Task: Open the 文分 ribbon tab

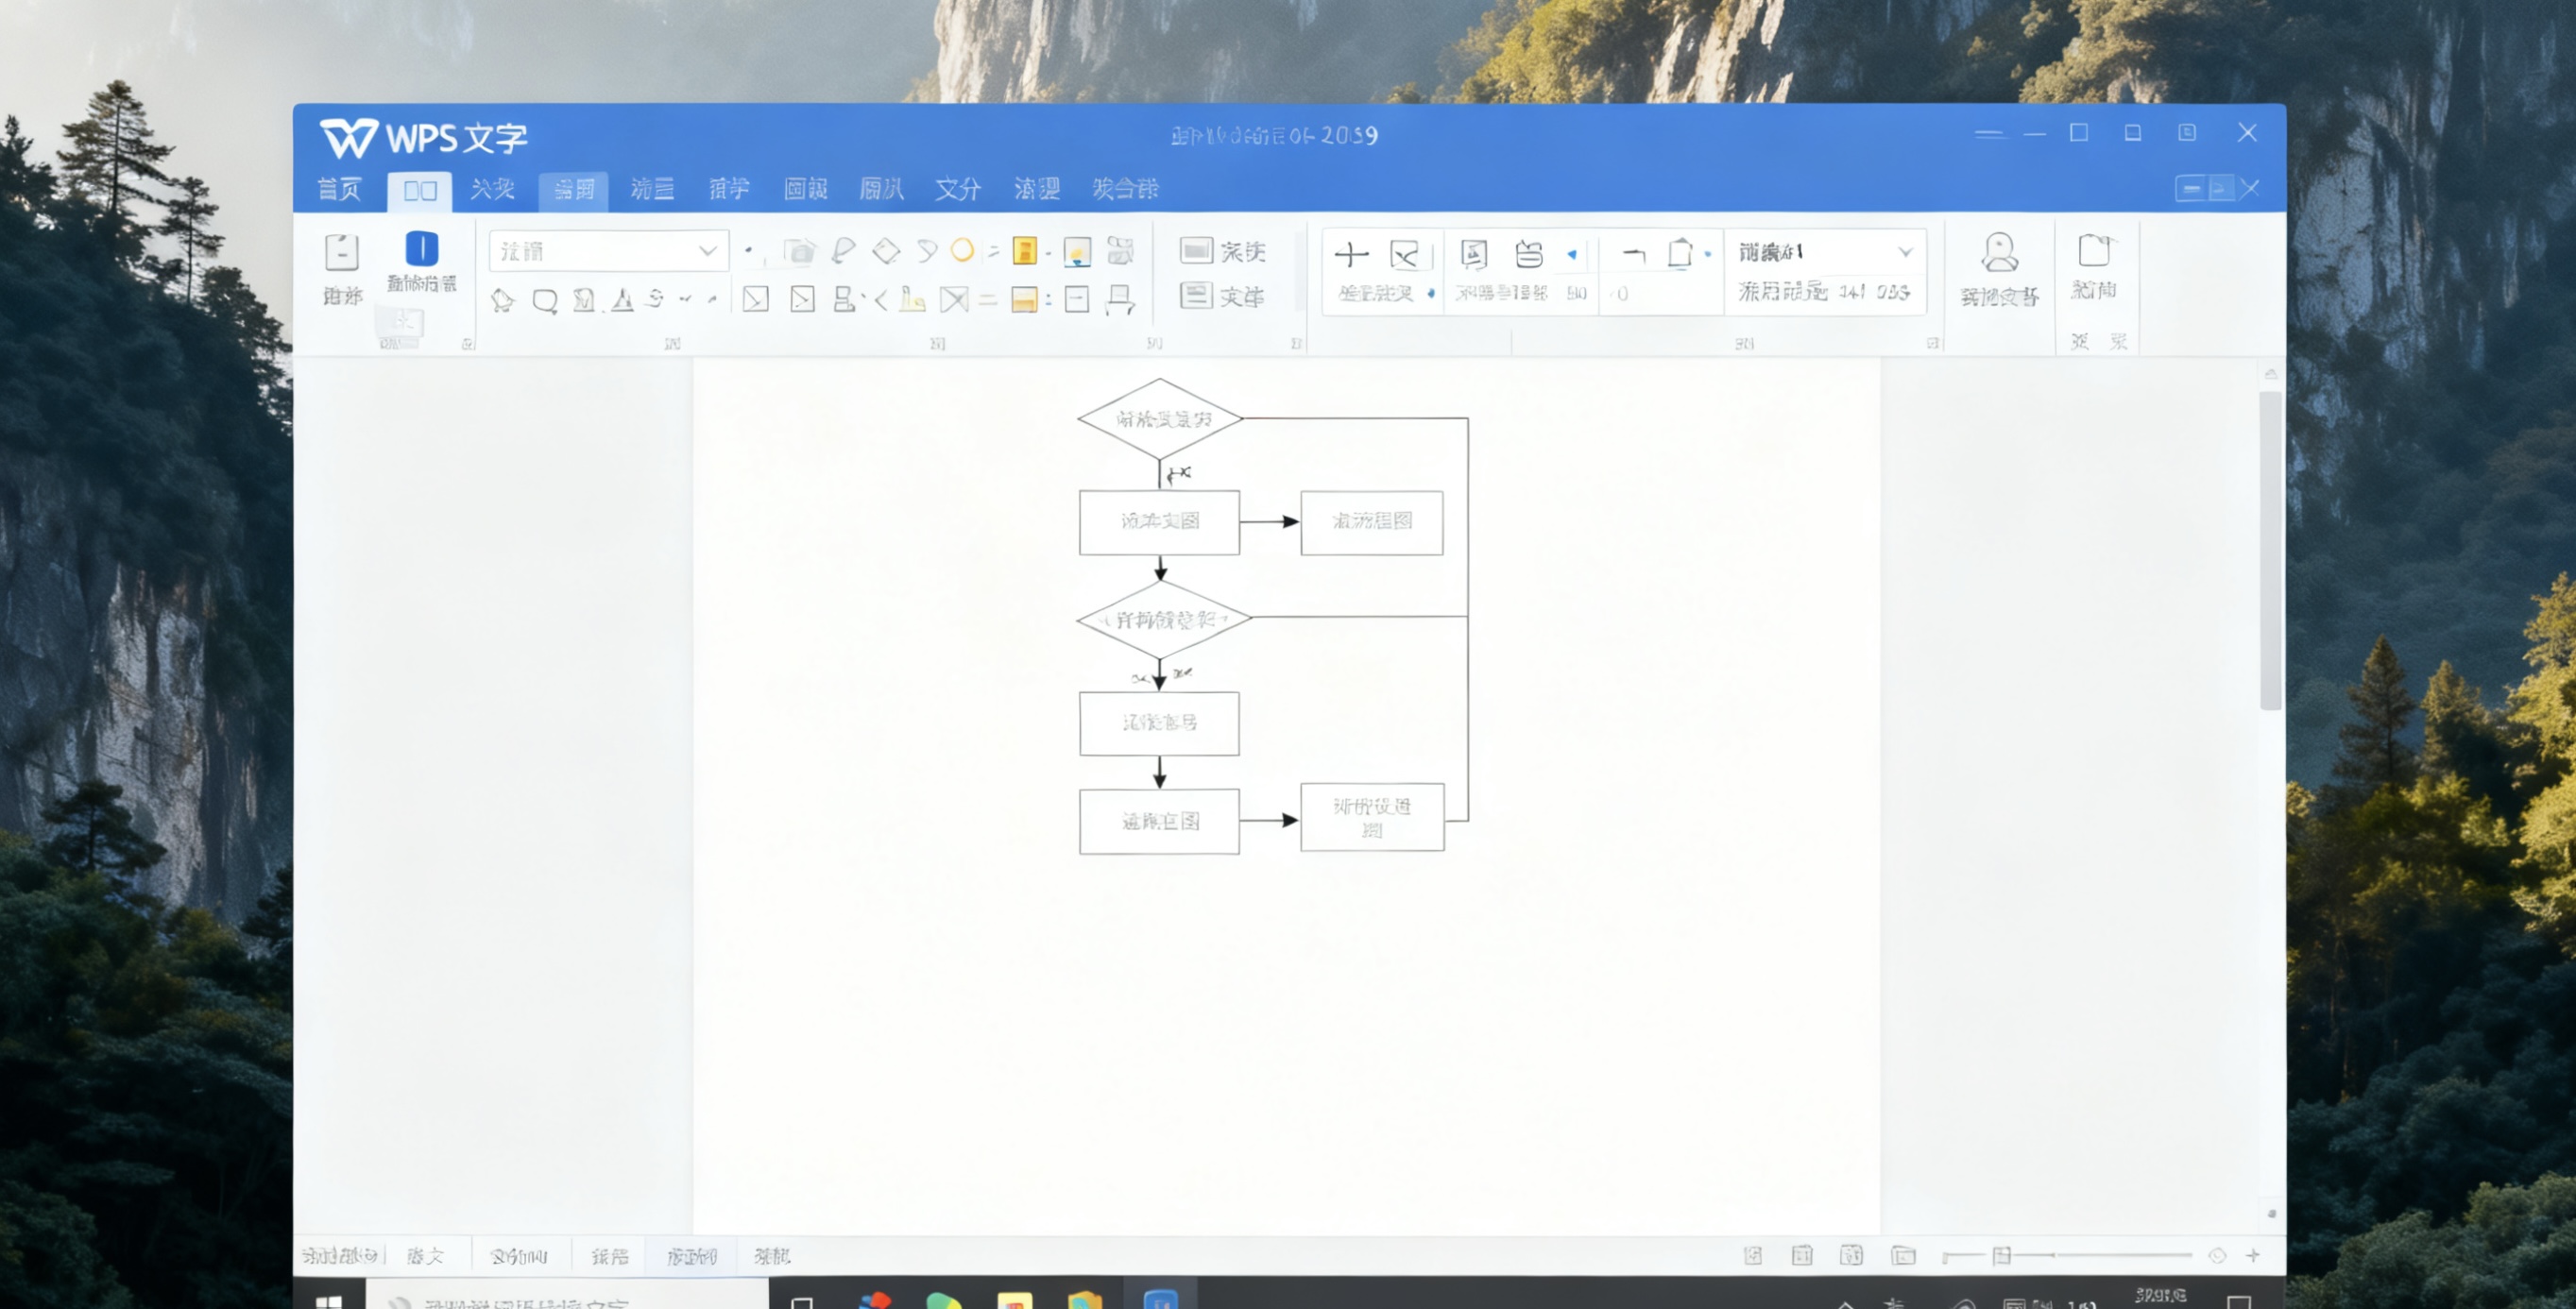Action: coord(957,189)
